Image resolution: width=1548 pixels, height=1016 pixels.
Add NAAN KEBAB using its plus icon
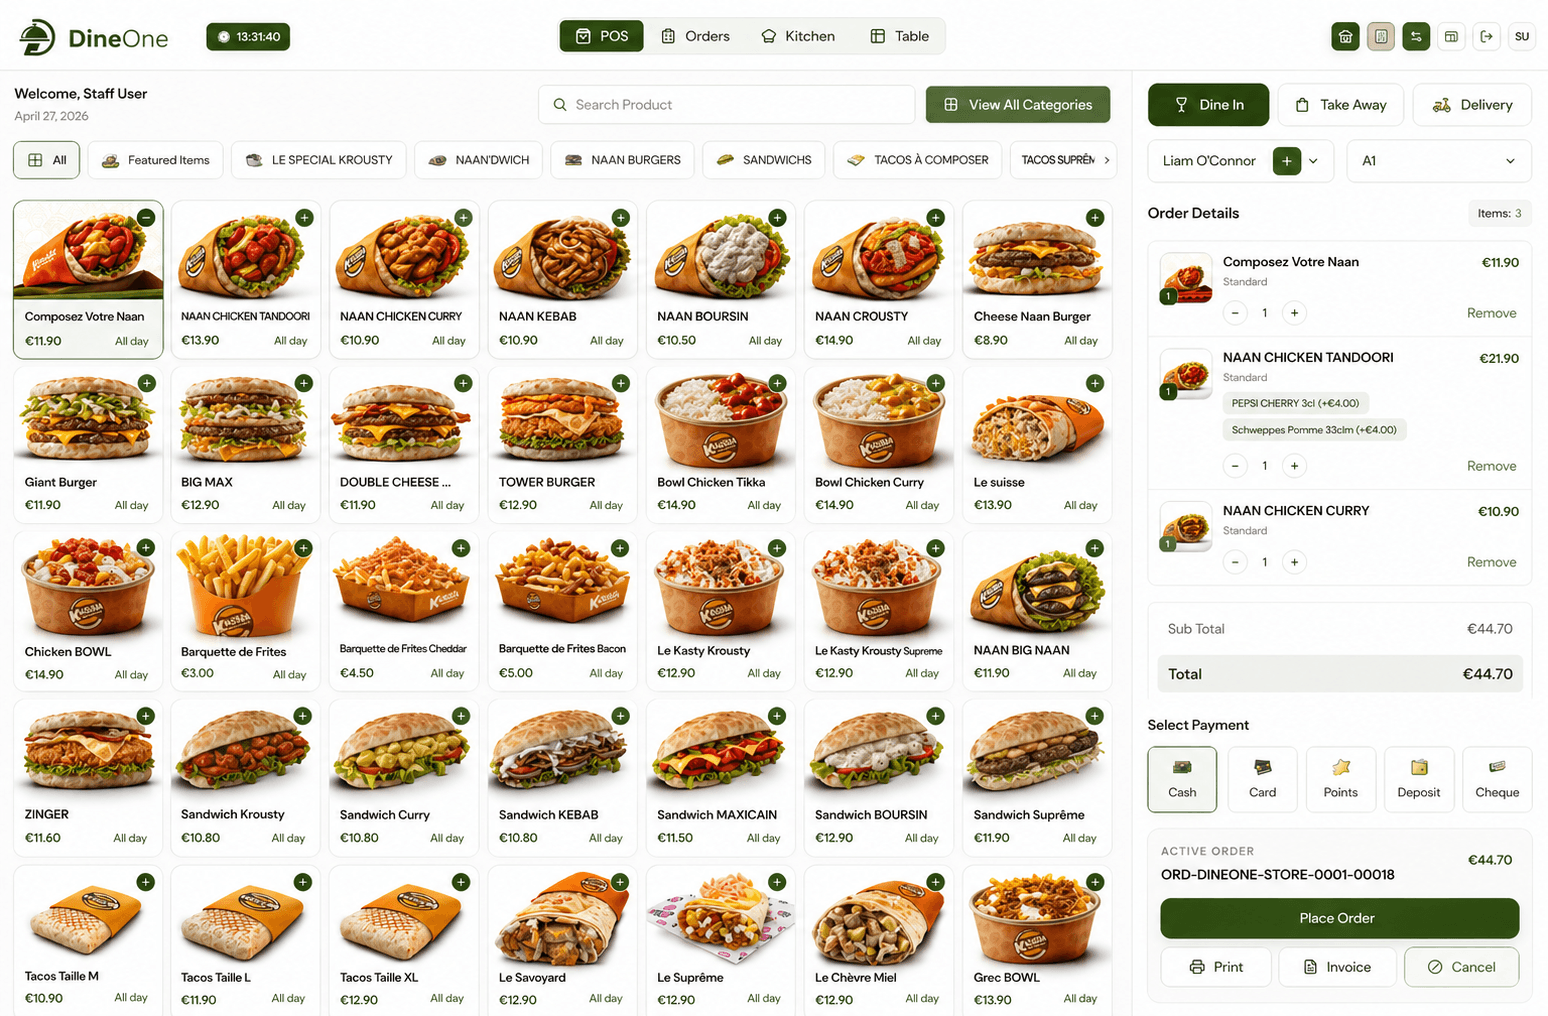pos(621,217)
